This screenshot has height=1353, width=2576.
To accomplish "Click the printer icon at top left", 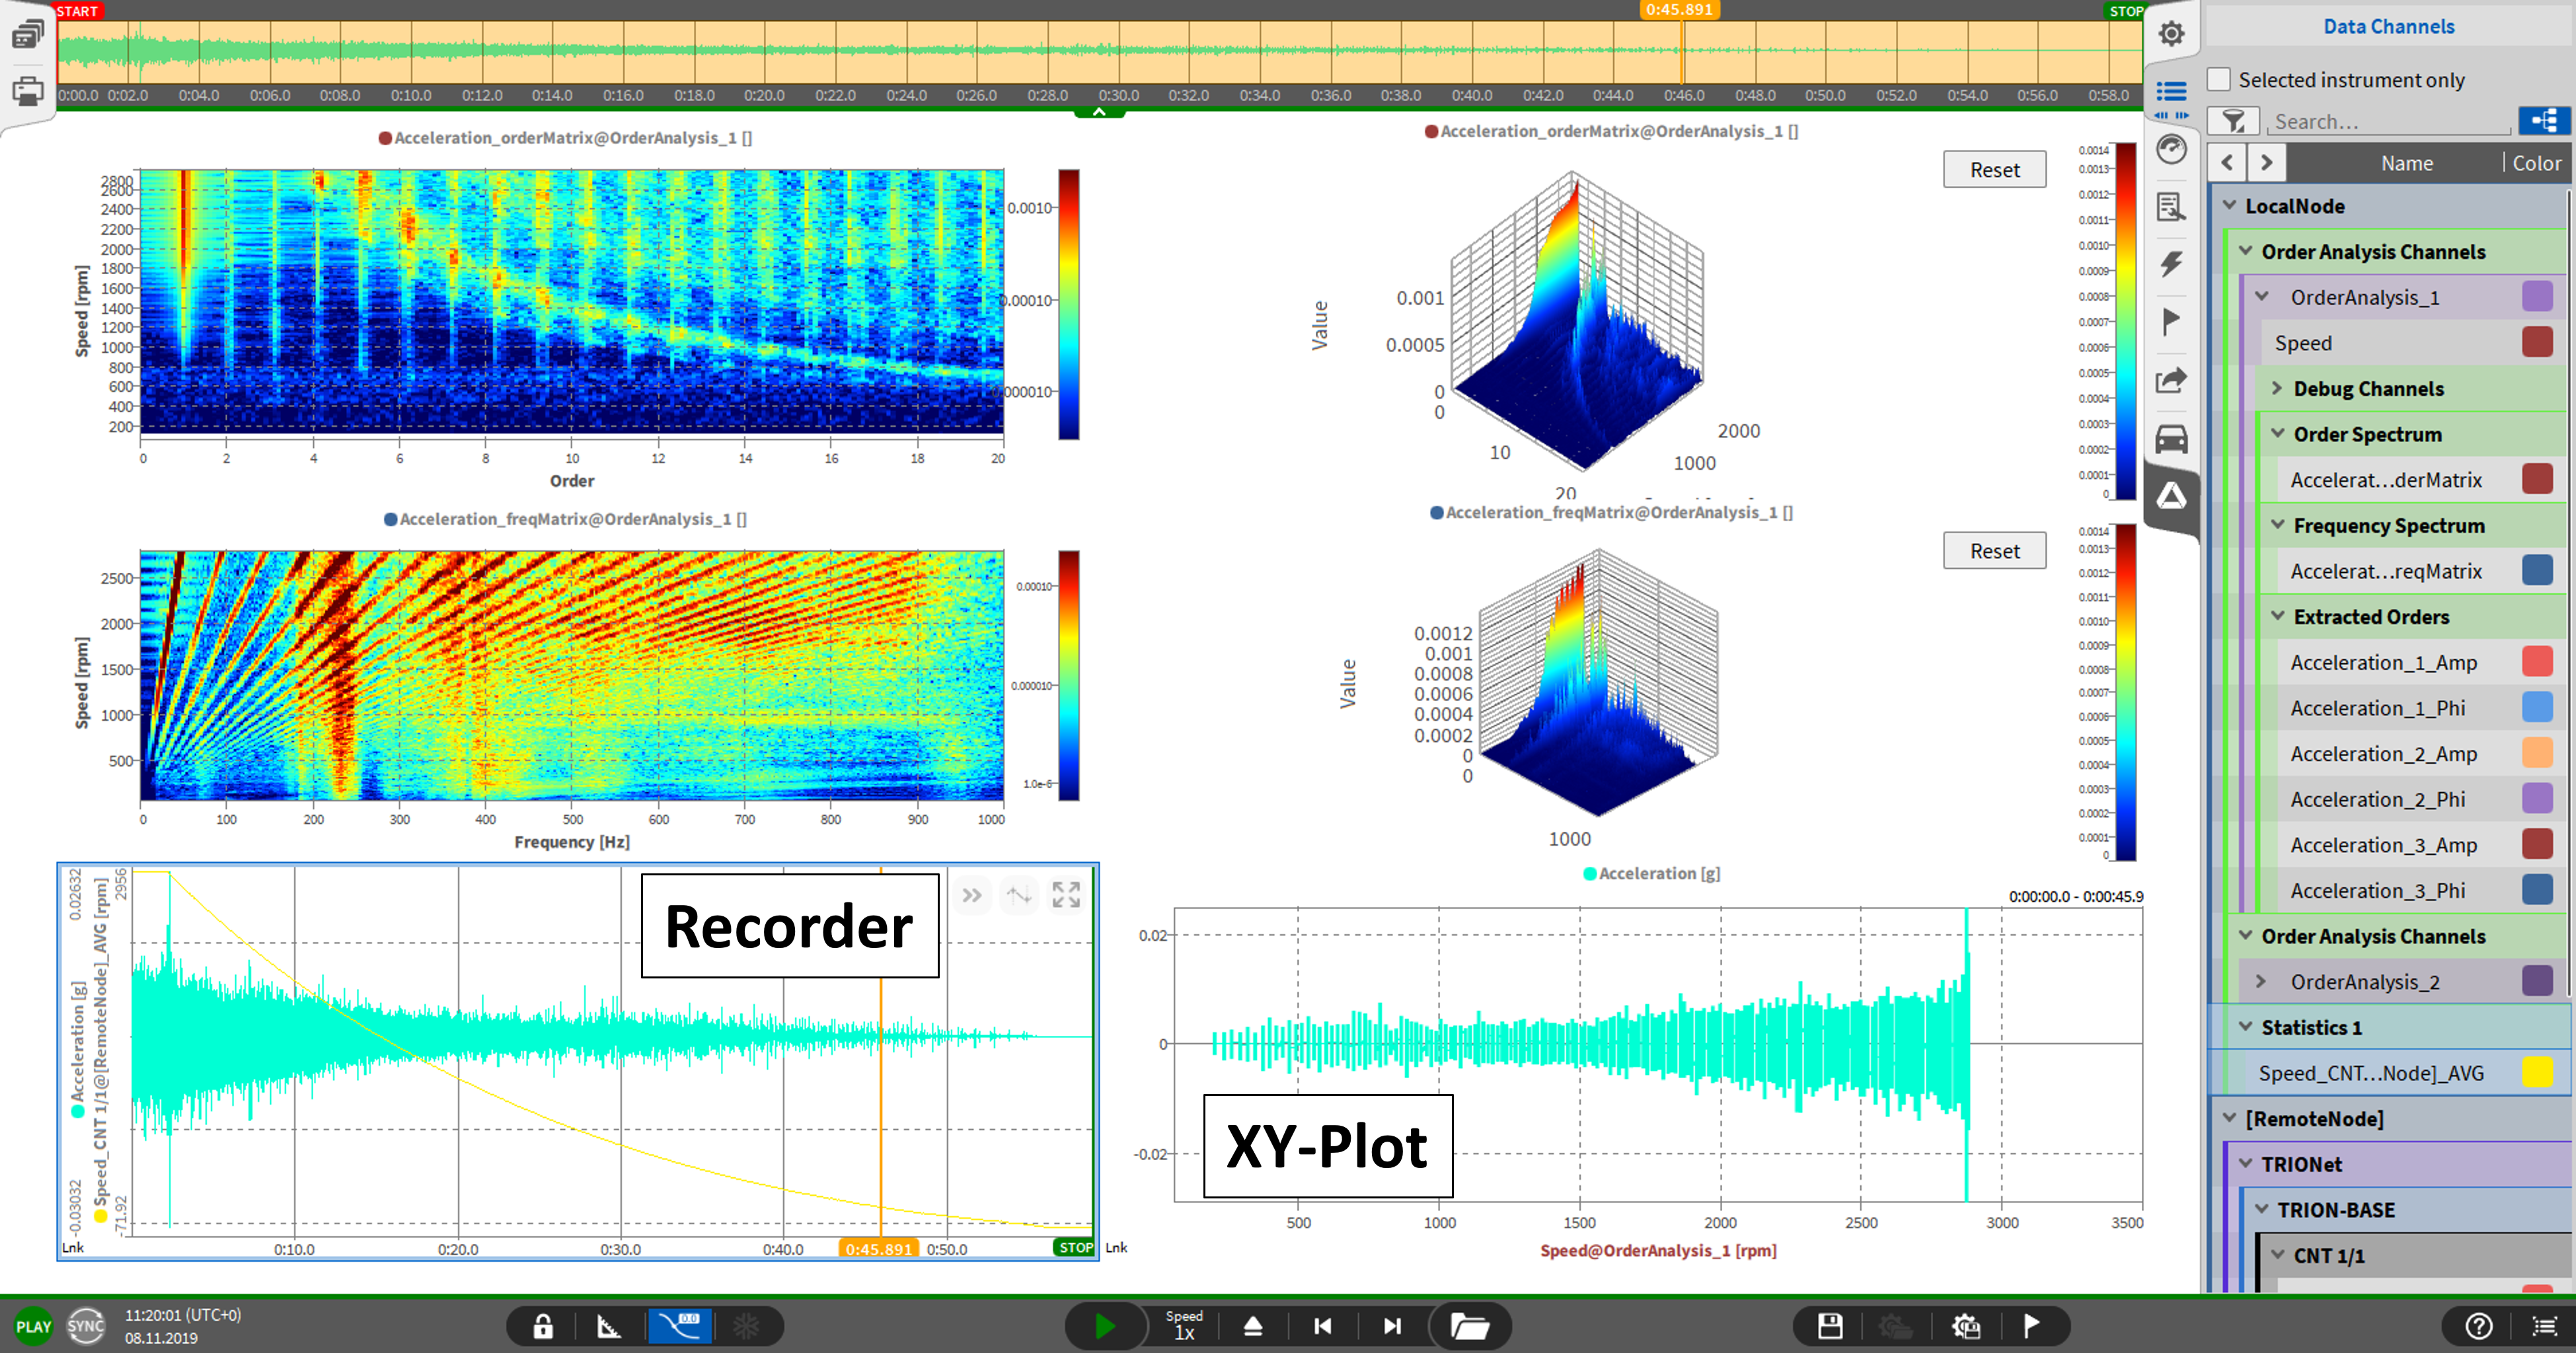I will (27, 92).
